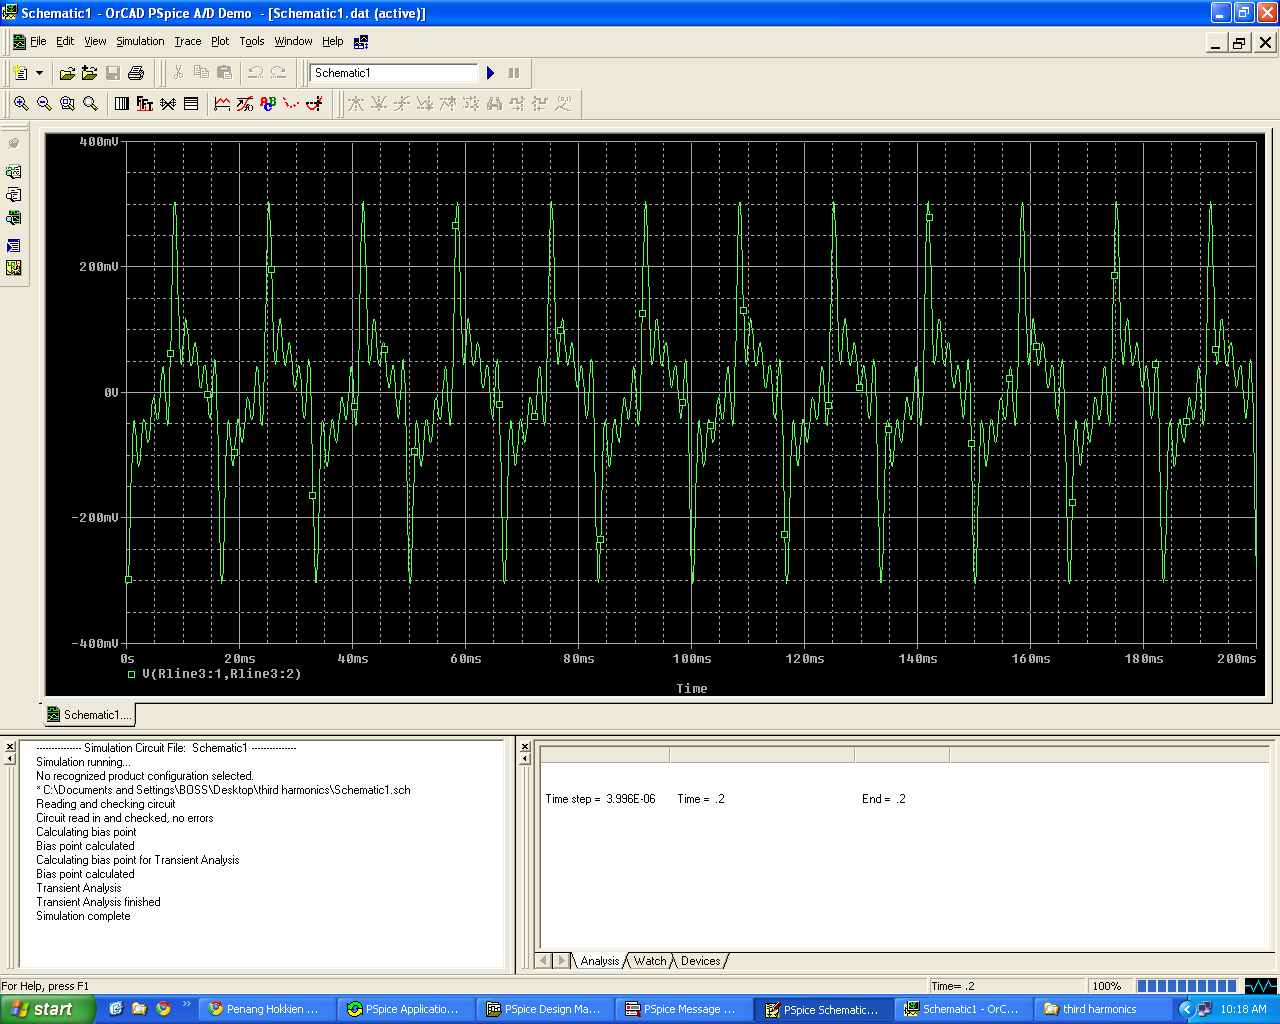Click the Simulation complete log line
The image size is (1280, 1024).
point(83,916)
